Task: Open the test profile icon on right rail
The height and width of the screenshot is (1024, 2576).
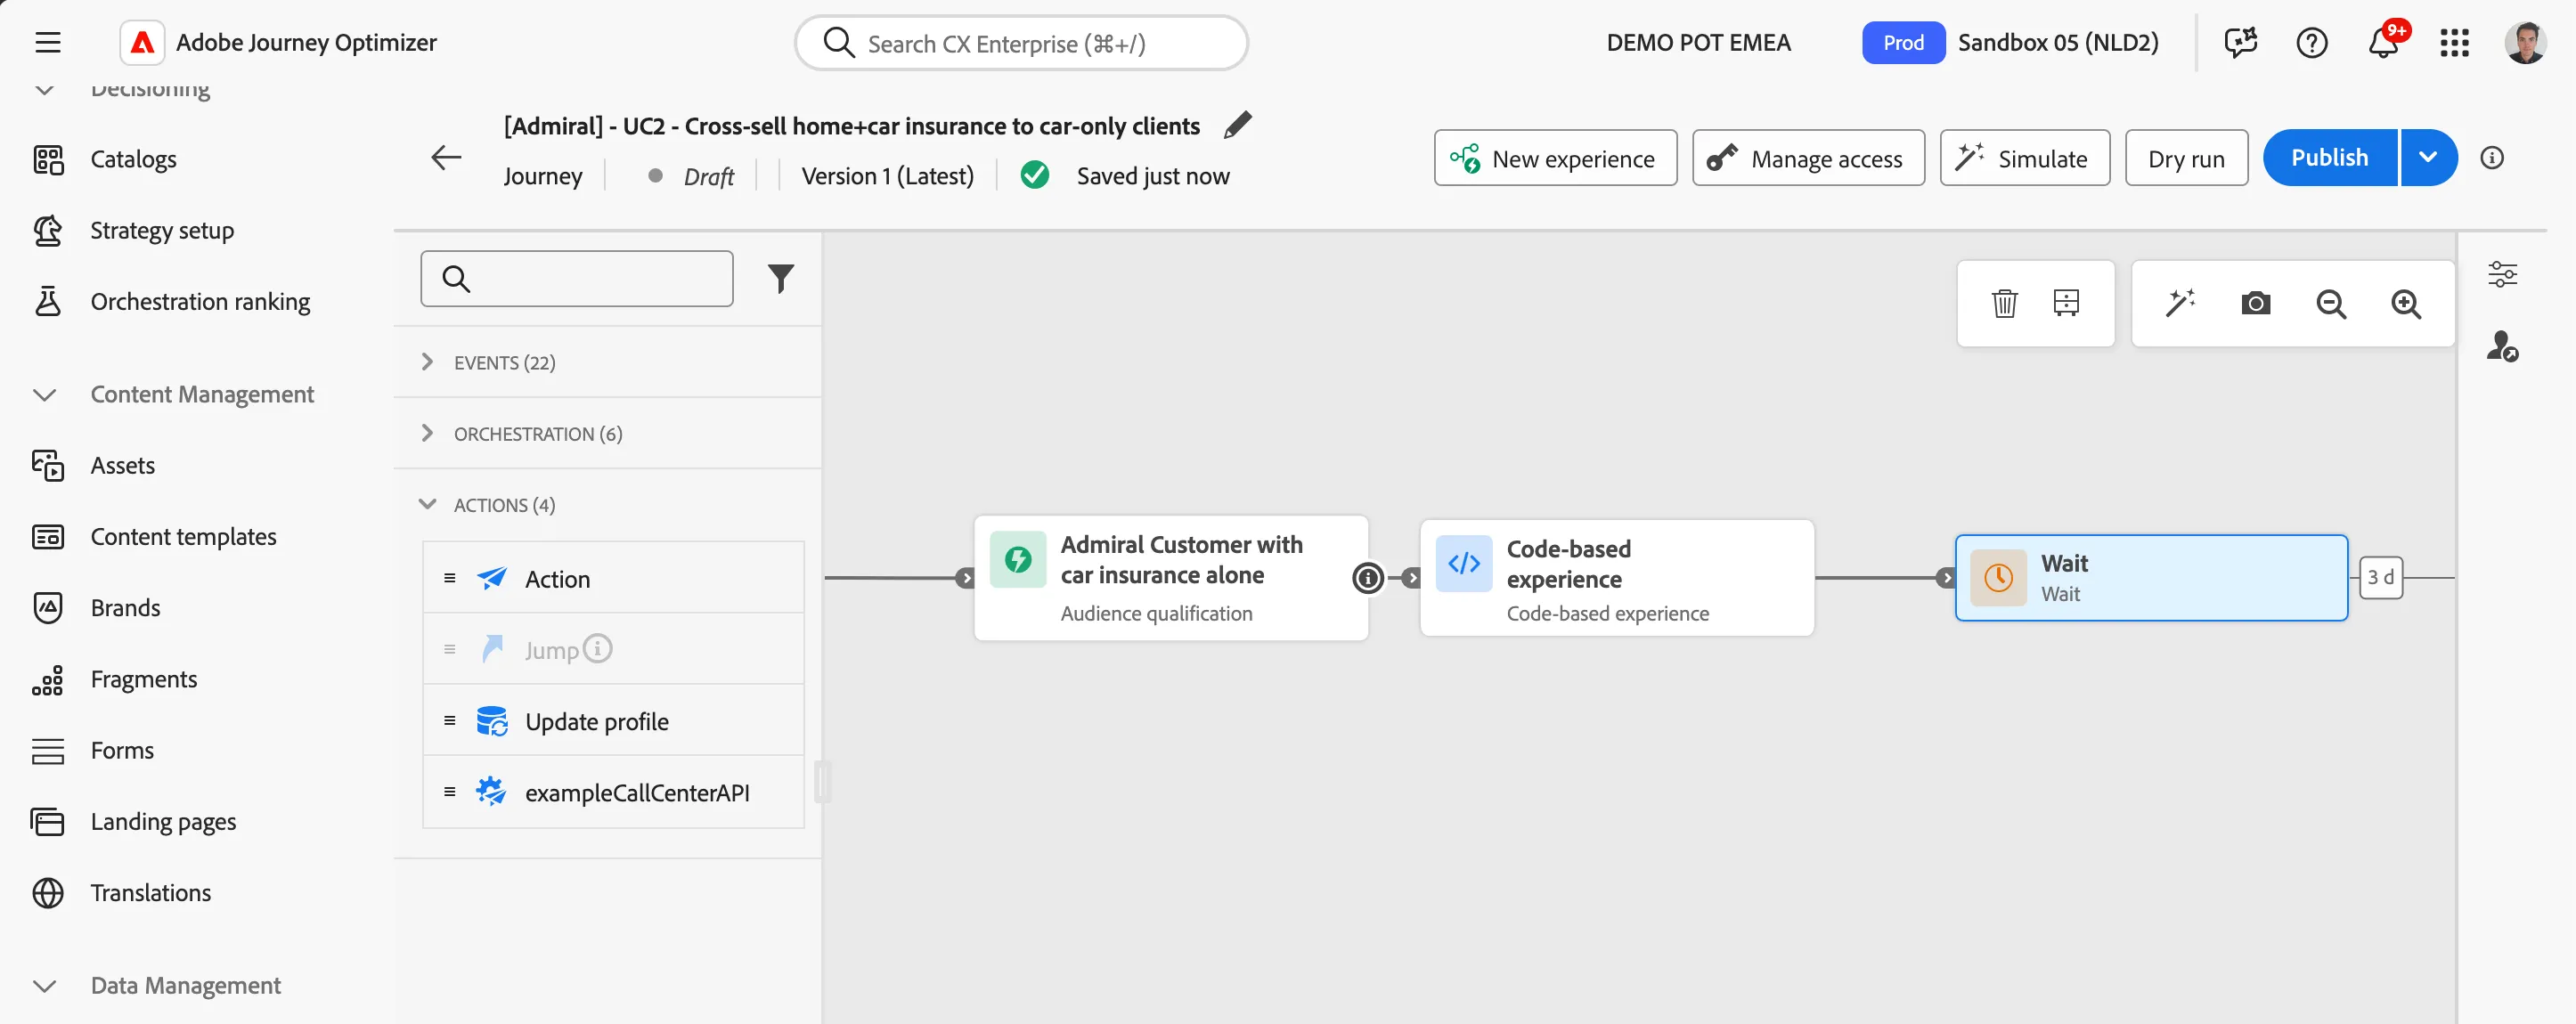Action: coord(2502,346)
